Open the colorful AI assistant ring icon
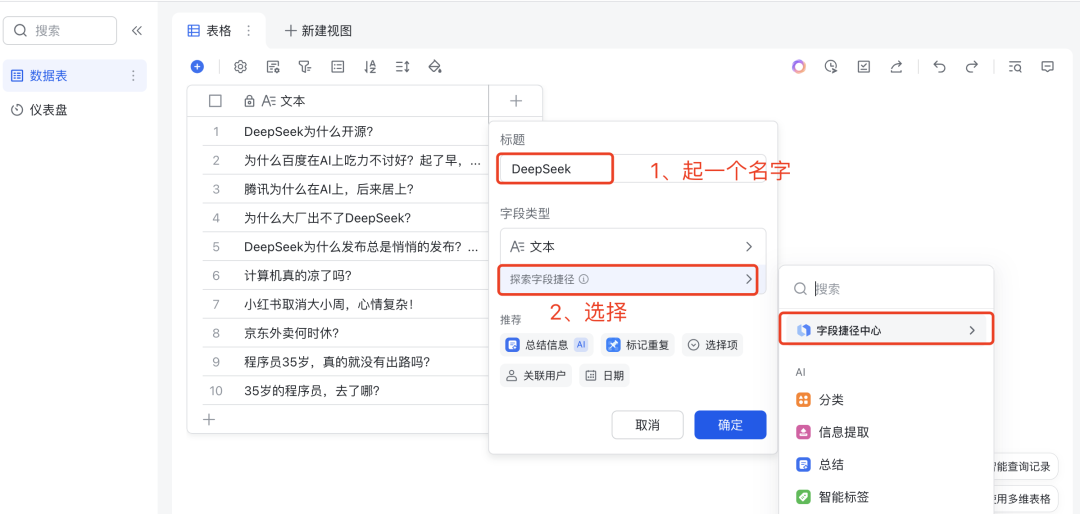 click(798, 67)
